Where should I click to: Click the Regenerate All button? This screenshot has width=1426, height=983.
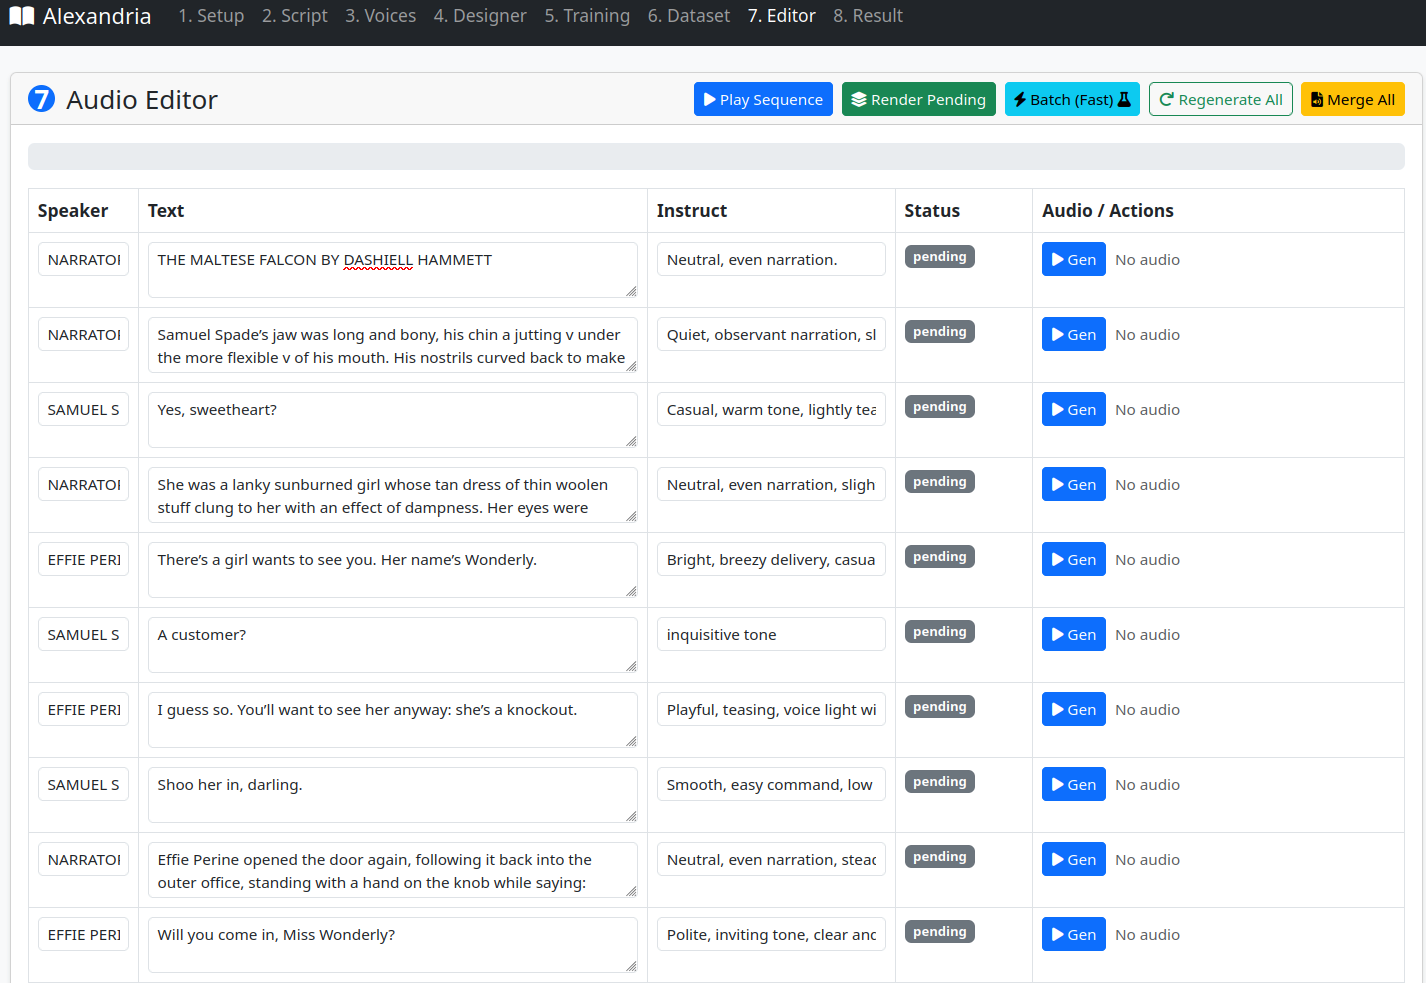click(x=1220, y=99)
